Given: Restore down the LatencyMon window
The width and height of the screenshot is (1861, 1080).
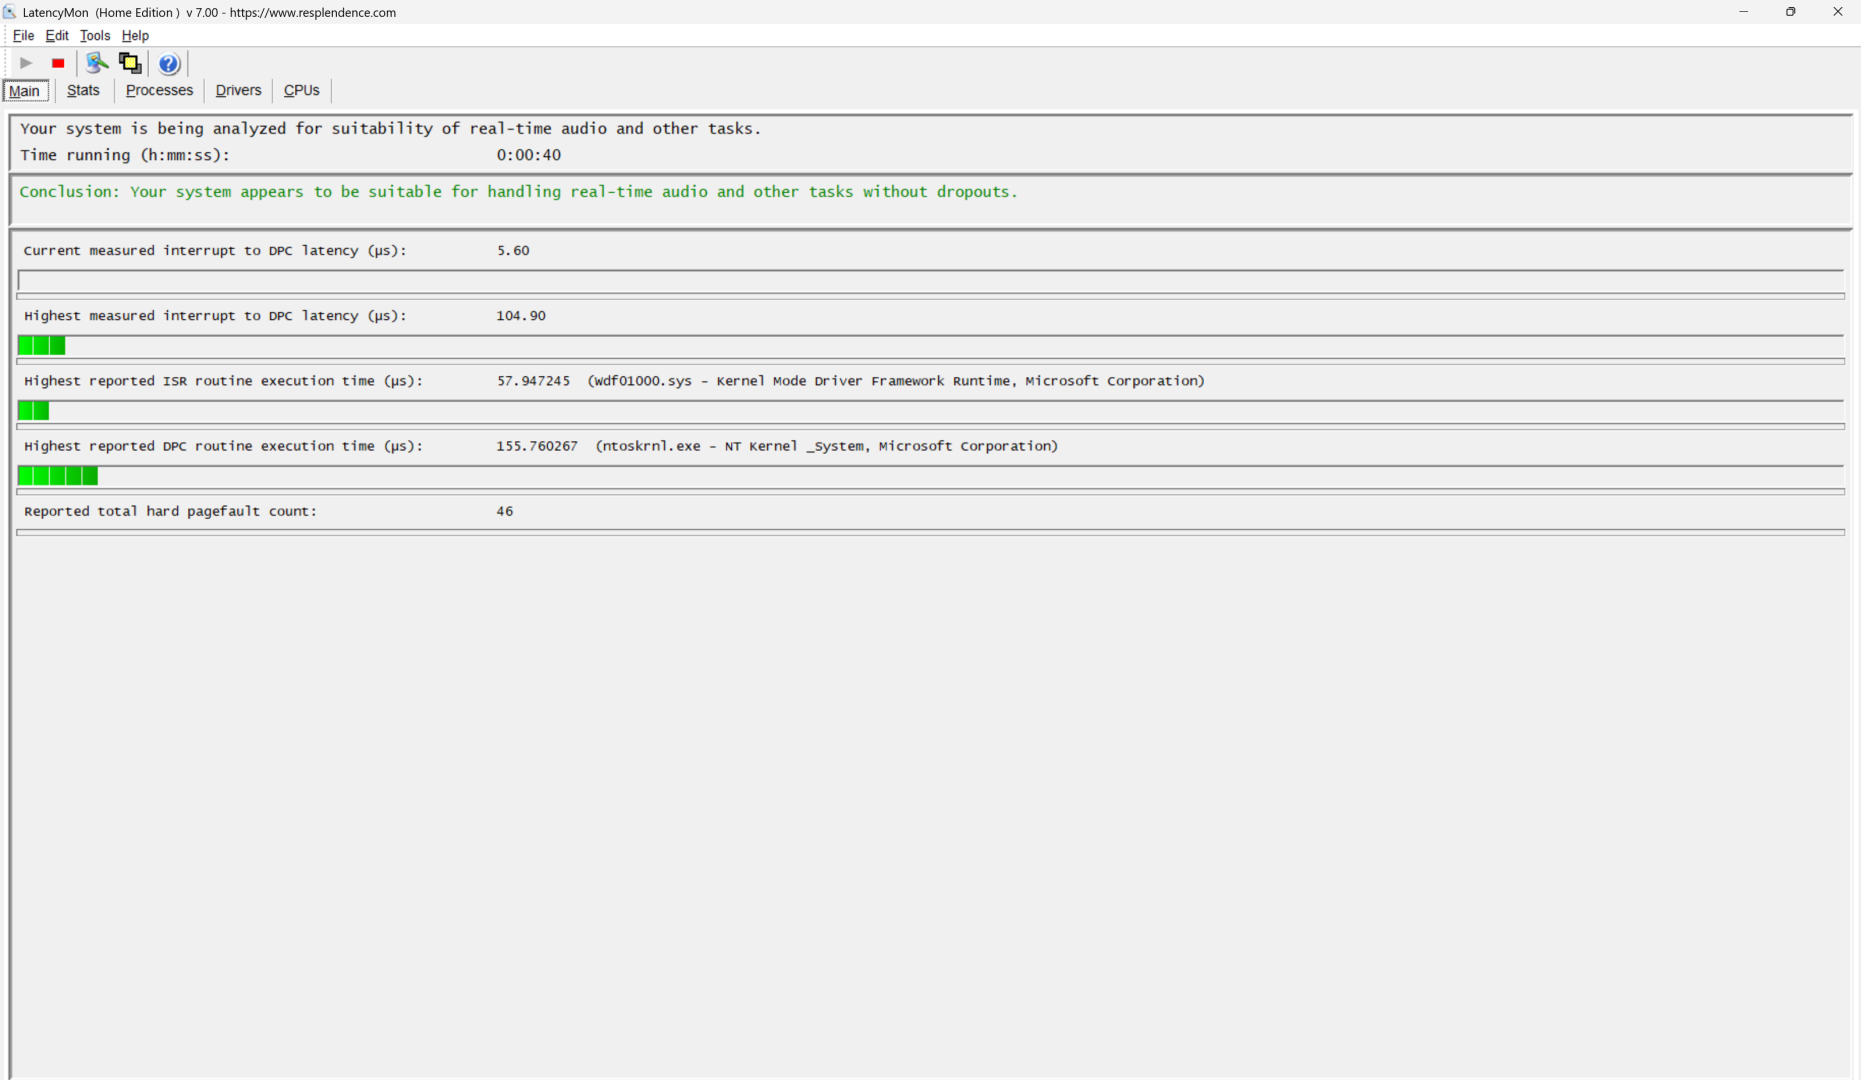Looking at the screenshot, I should pyautogui.click(x=1790, y=12).
